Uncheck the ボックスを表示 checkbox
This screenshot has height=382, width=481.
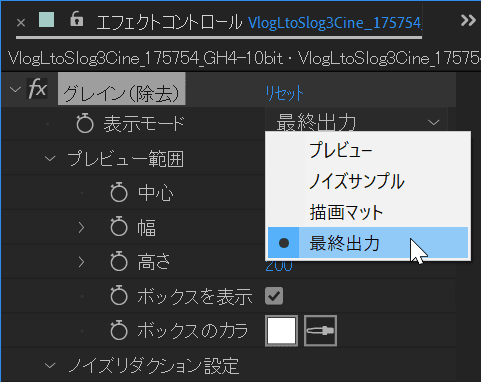pyautogui.click(x=274, y=296)
